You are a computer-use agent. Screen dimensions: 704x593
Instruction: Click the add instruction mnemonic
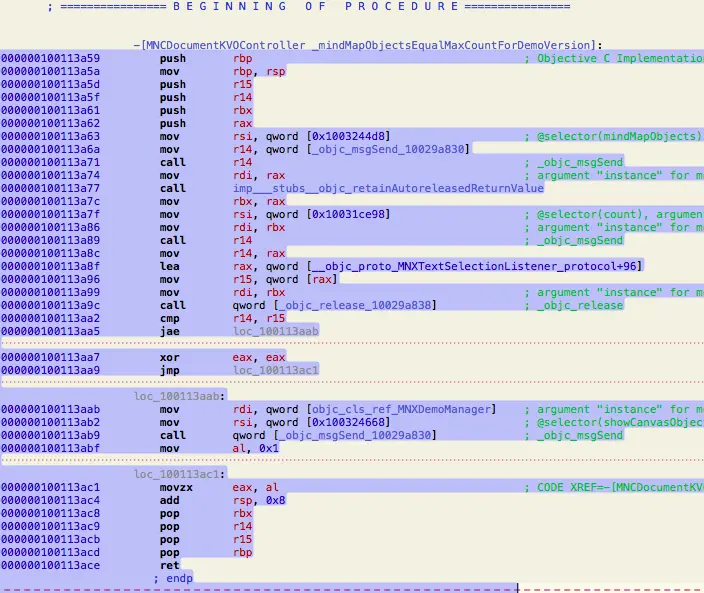point(170,501)
